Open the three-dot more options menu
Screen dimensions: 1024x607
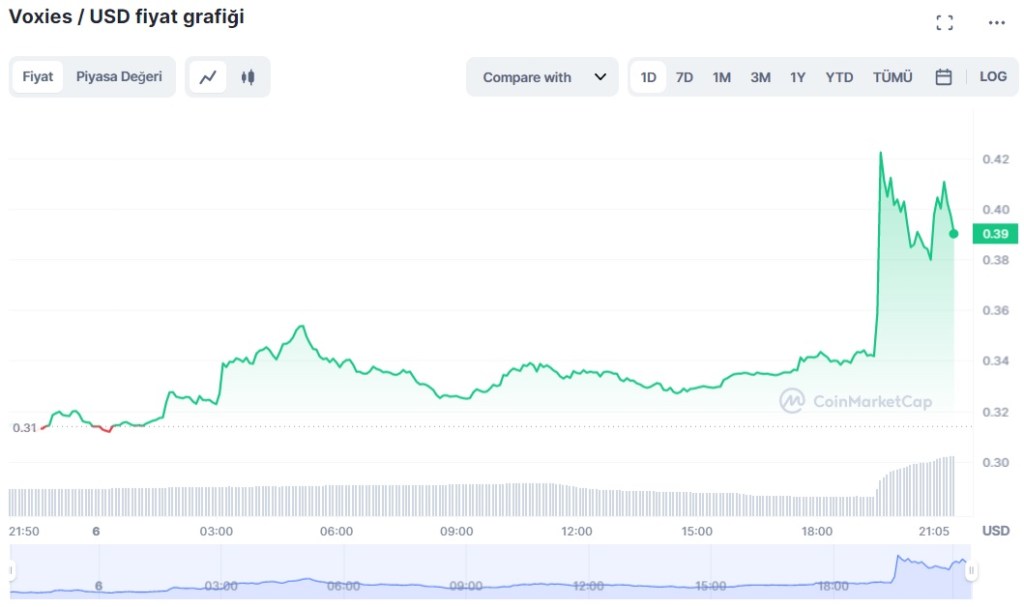[x=997, y=23]
